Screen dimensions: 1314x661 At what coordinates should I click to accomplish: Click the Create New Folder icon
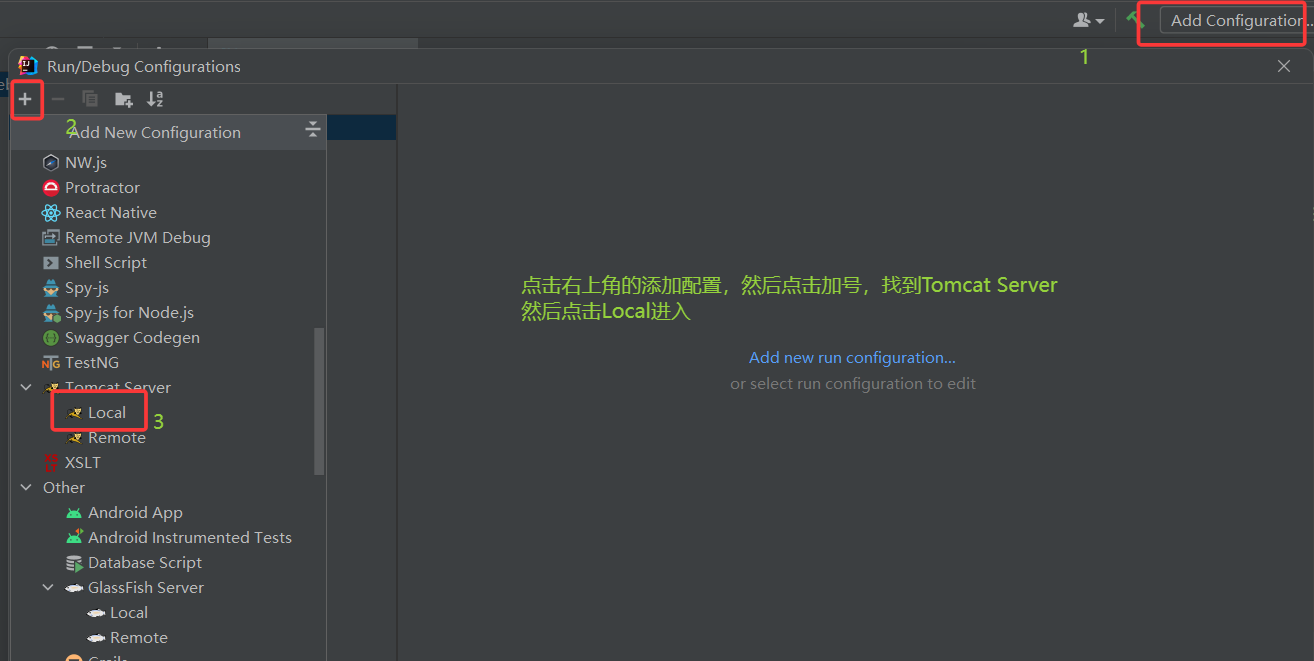click(123, 99)
